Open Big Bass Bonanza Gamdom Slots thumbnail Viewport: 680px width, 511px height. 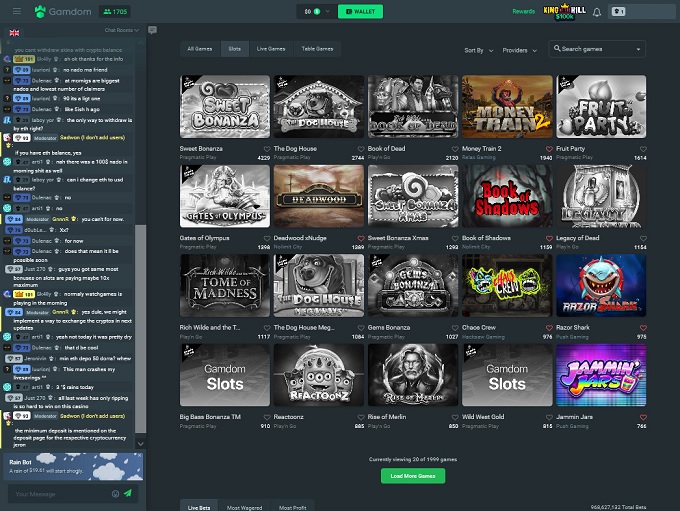225,375
